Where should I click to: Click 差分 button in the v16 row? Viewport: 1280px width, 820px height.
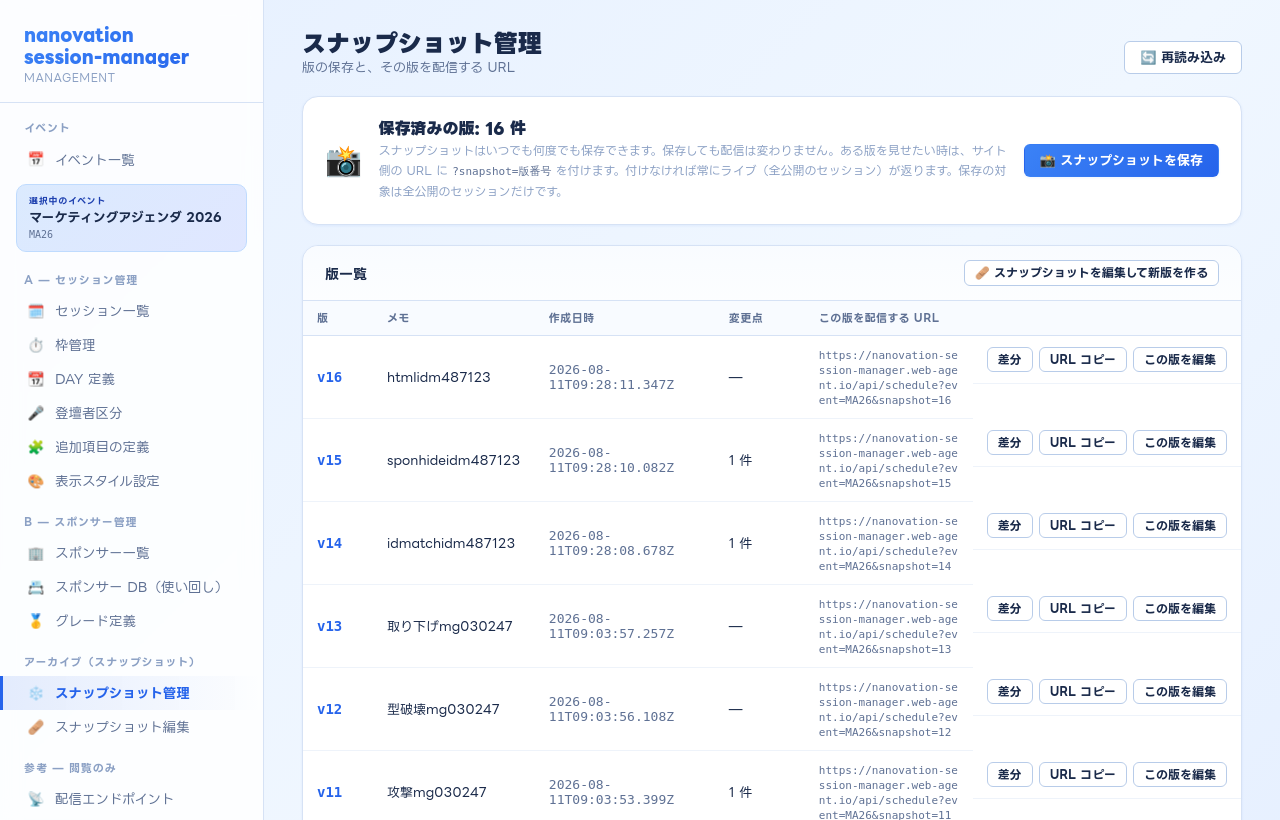pyautogui.click(x=1010, y=360)
